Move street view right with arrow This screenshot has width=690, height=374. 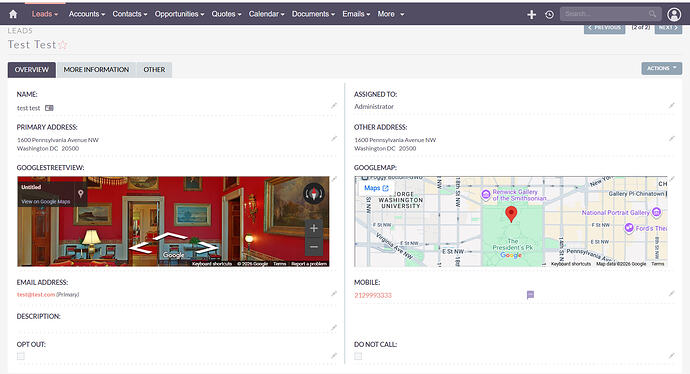tap(207, 248)
